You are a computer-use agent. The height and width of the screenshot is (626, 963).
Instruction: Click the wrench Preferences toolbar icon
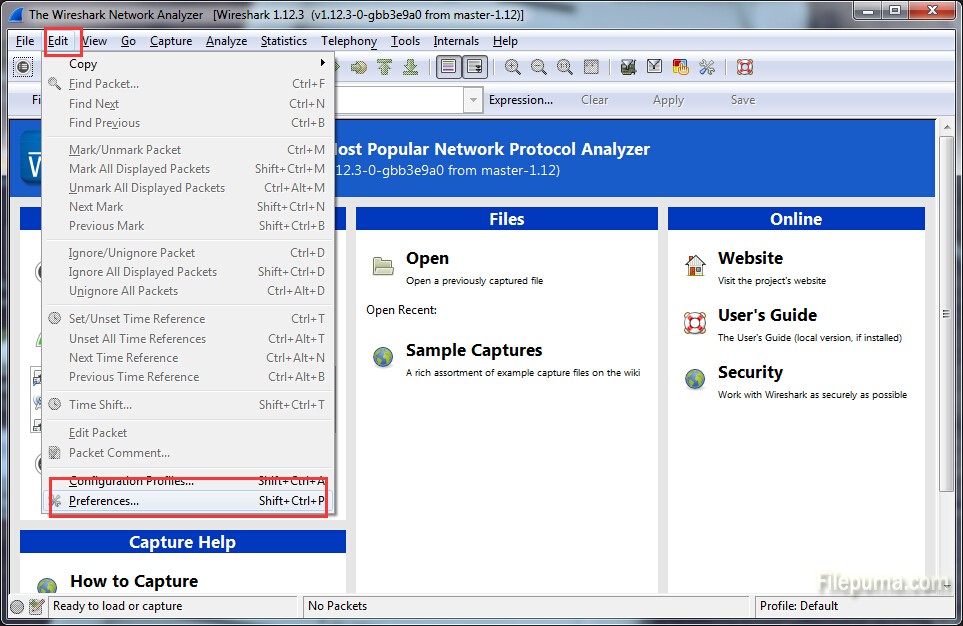(x=707, y=67)
